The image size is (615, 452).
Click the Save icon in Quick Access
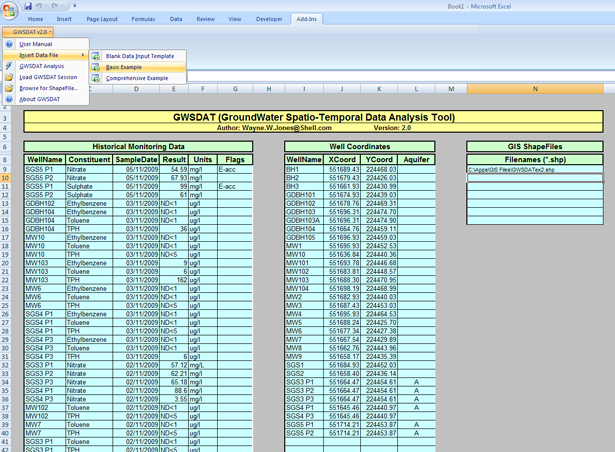click(x=28, y=6)
